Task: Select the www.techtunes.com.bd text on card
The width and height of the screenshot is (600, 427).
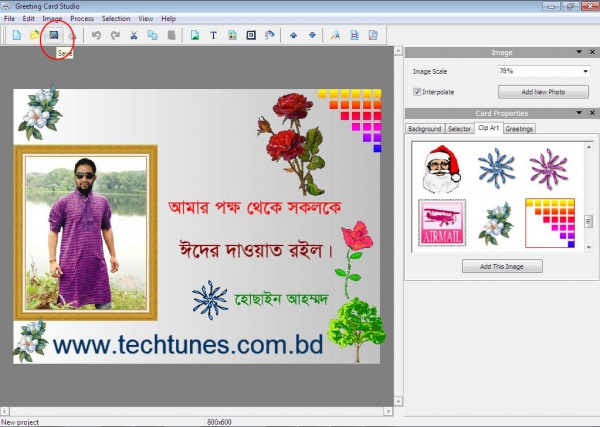Action: point(188,345)
